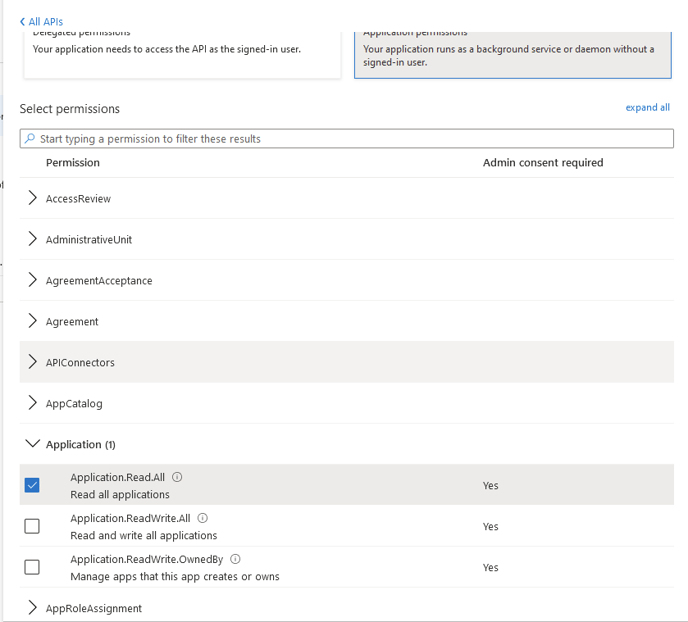The height and width of the screenshot is (622, 688).
Task: Click the expand all link
Action: point(647,108)
